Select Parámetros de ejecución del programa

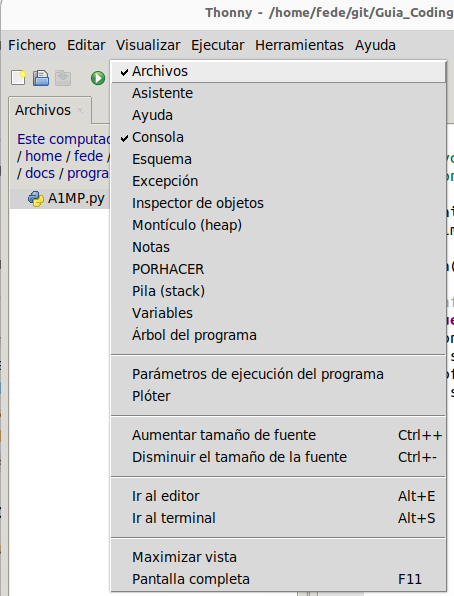[278, 374]
